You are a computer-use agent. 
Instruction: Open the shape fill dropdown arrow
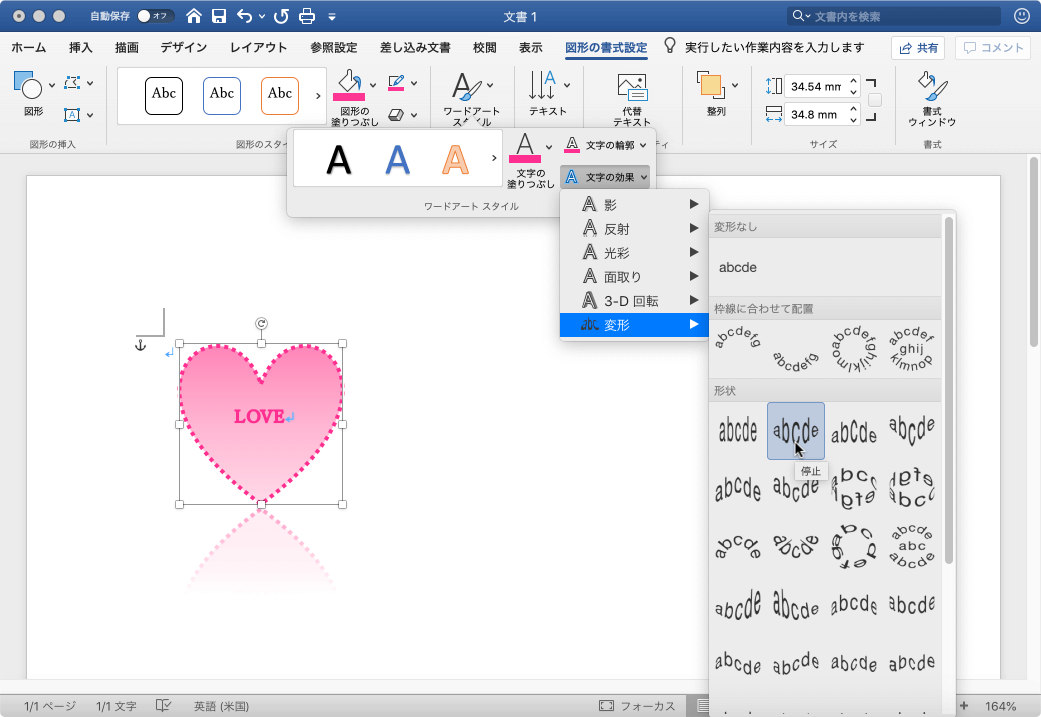point(372,85)
